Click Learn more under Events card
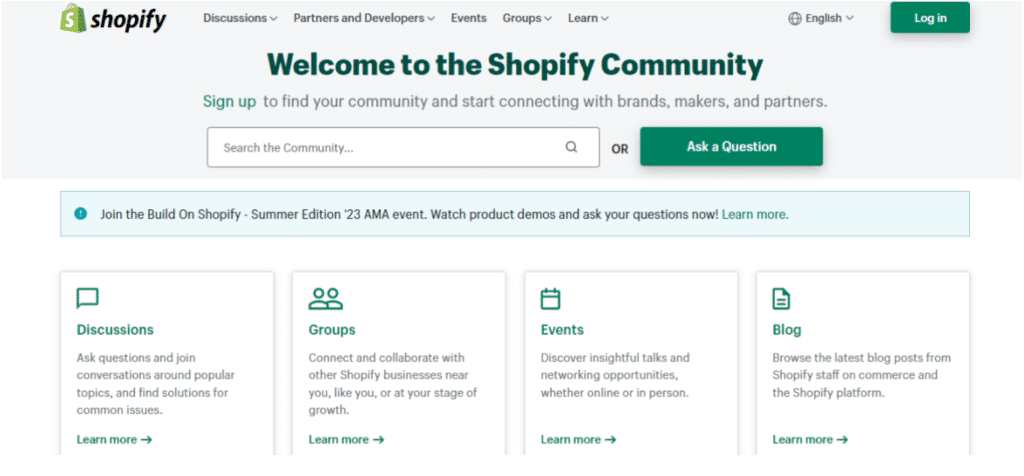The image size is (1024, 476). click(x=578, y=439)
